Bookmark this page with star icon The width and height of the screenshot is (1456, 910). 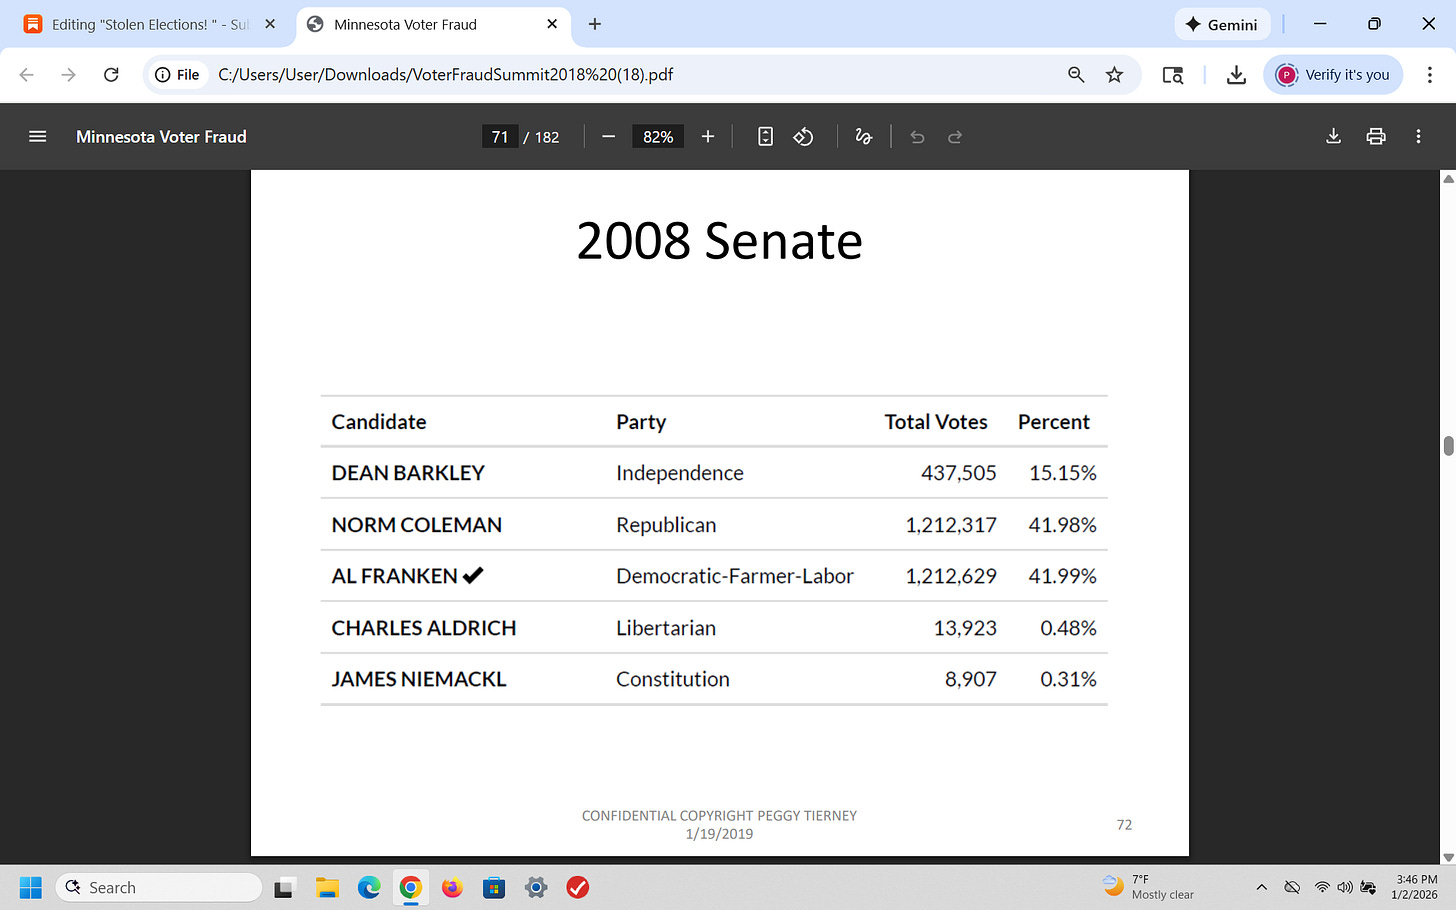(1114, 75)
